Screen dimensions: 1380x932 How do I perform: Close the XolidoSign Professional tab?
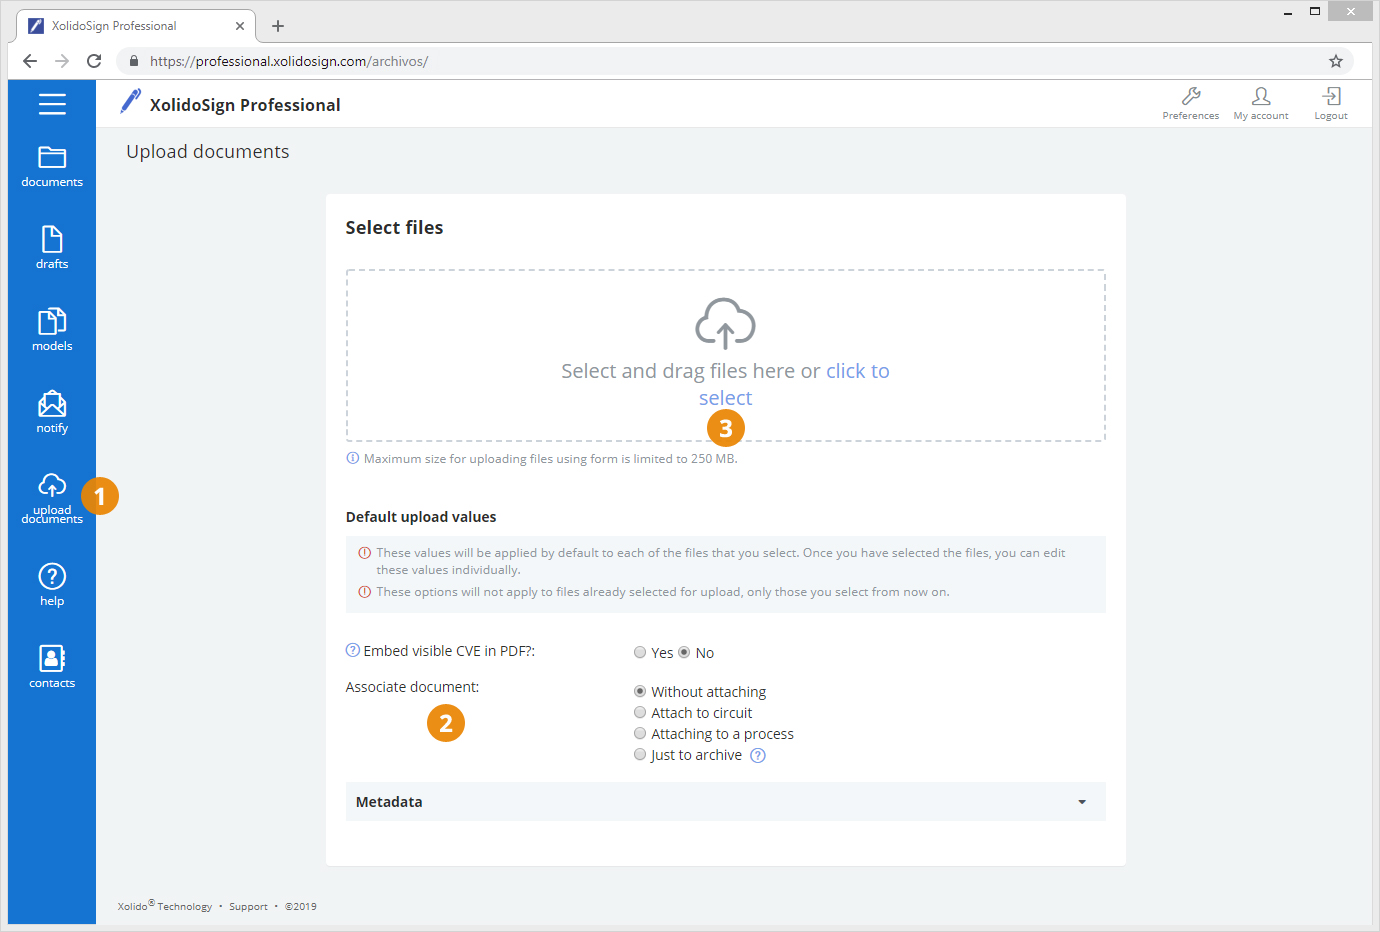(240, 26)
